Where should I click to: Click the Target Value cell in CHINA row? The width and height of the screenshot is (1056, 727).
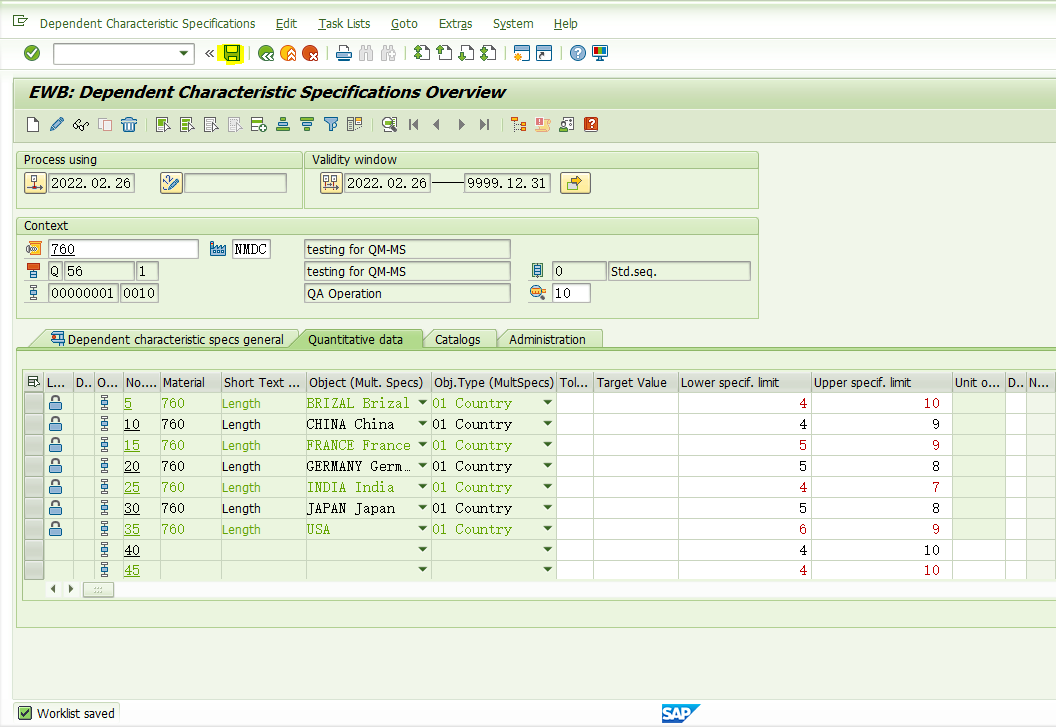pos(636,424)
